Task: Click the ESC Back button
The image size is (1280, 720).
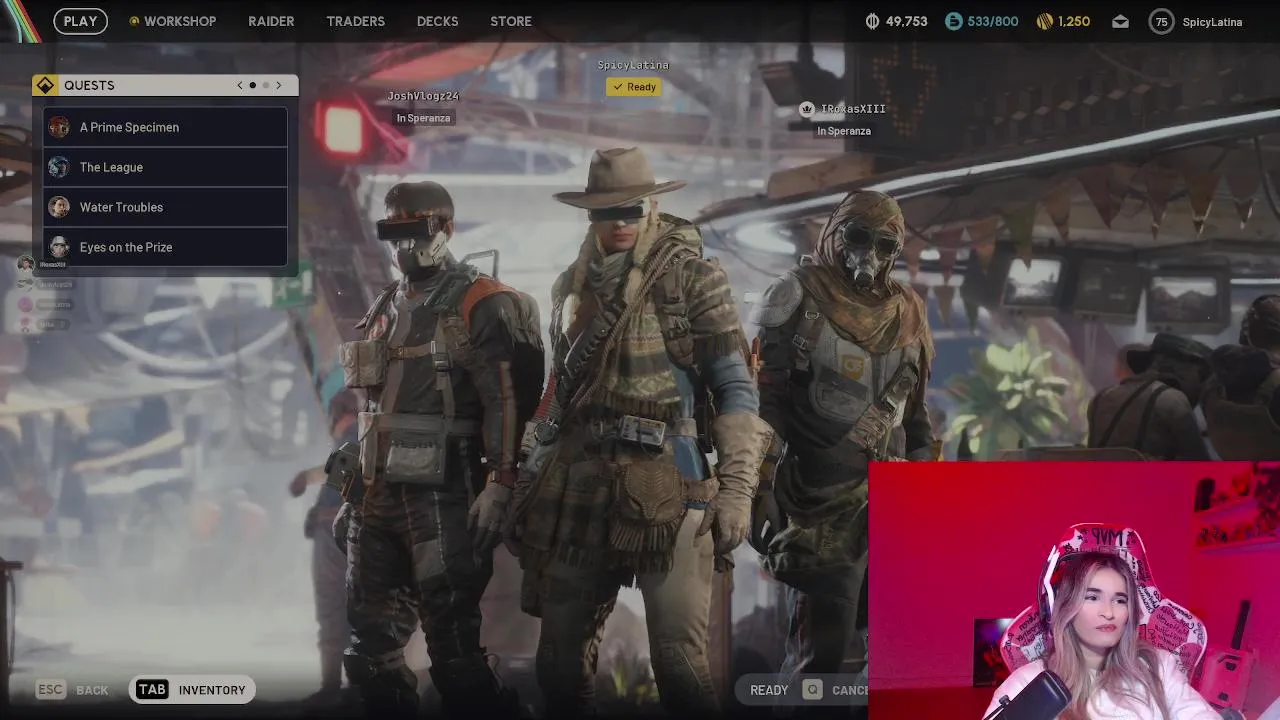Action: point(72,690)
